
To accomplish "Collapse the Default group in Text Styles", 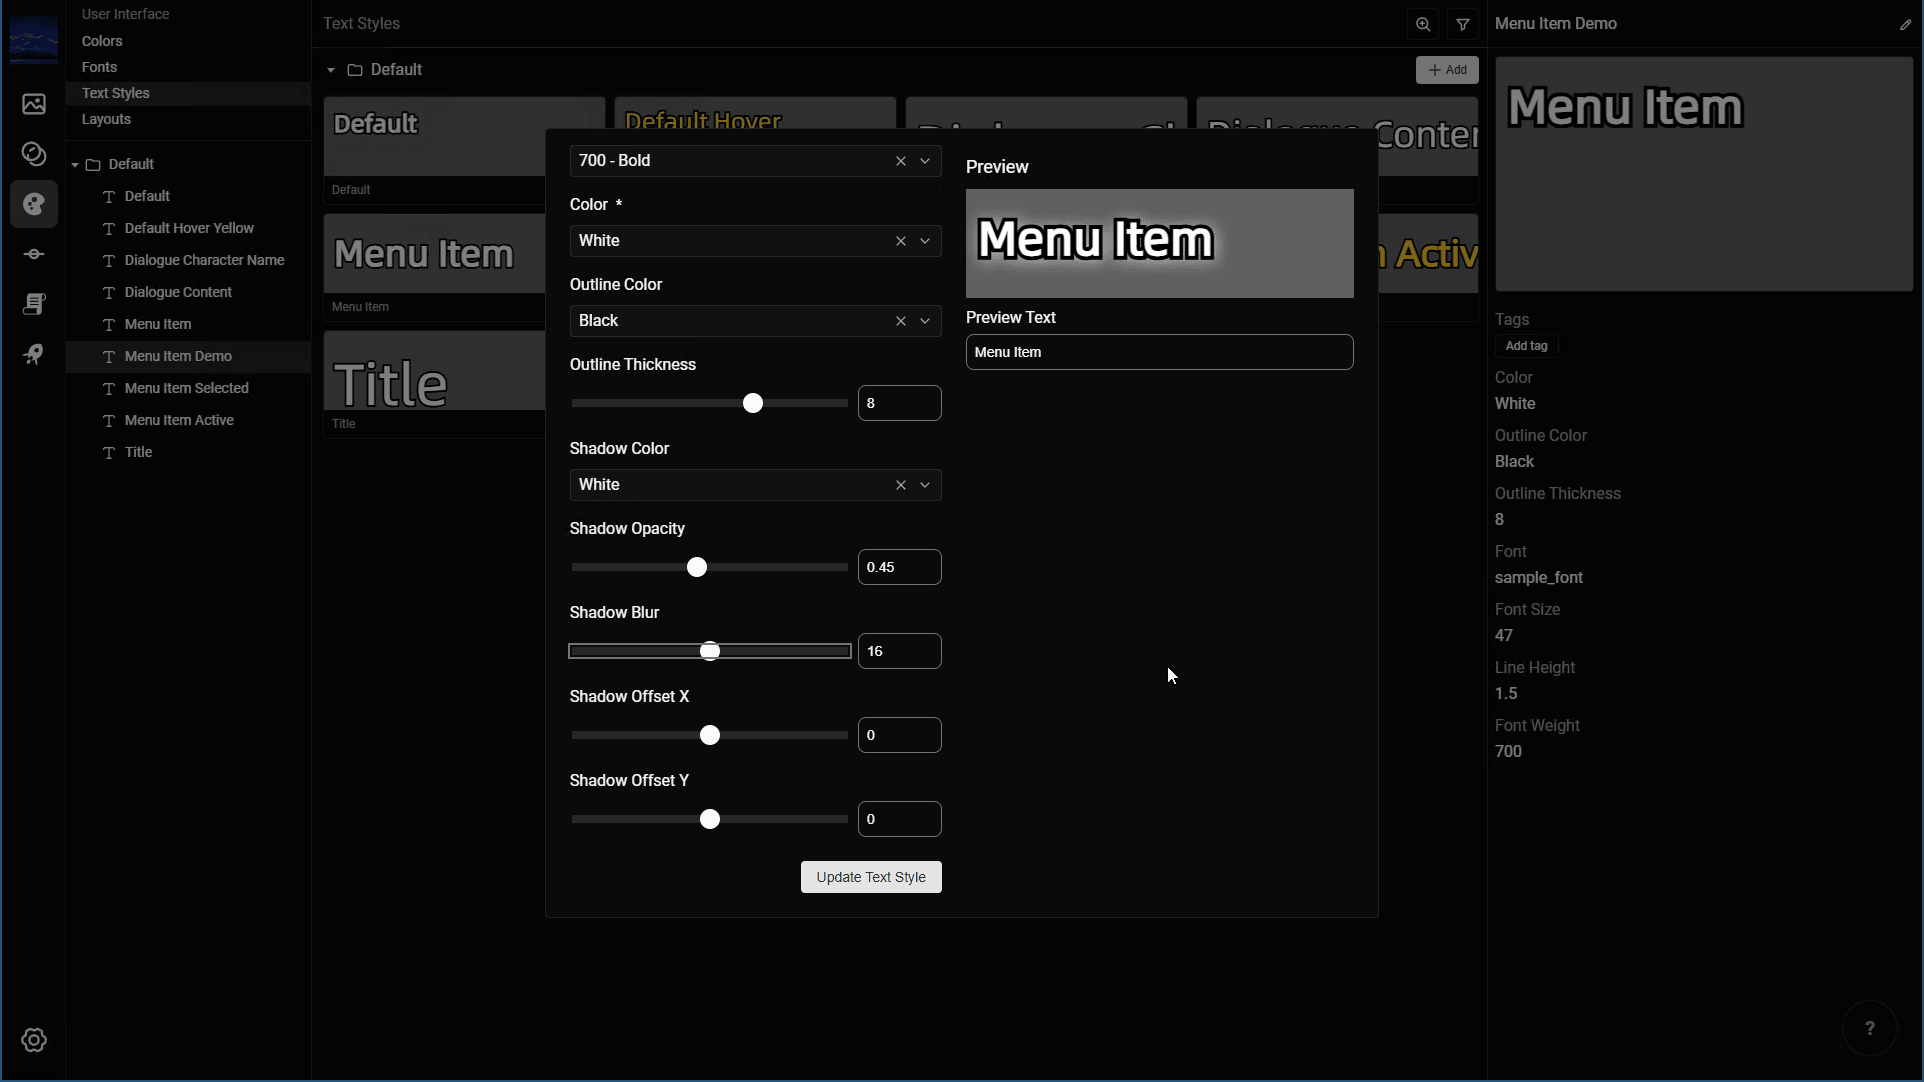I will [x=331, y=70].
